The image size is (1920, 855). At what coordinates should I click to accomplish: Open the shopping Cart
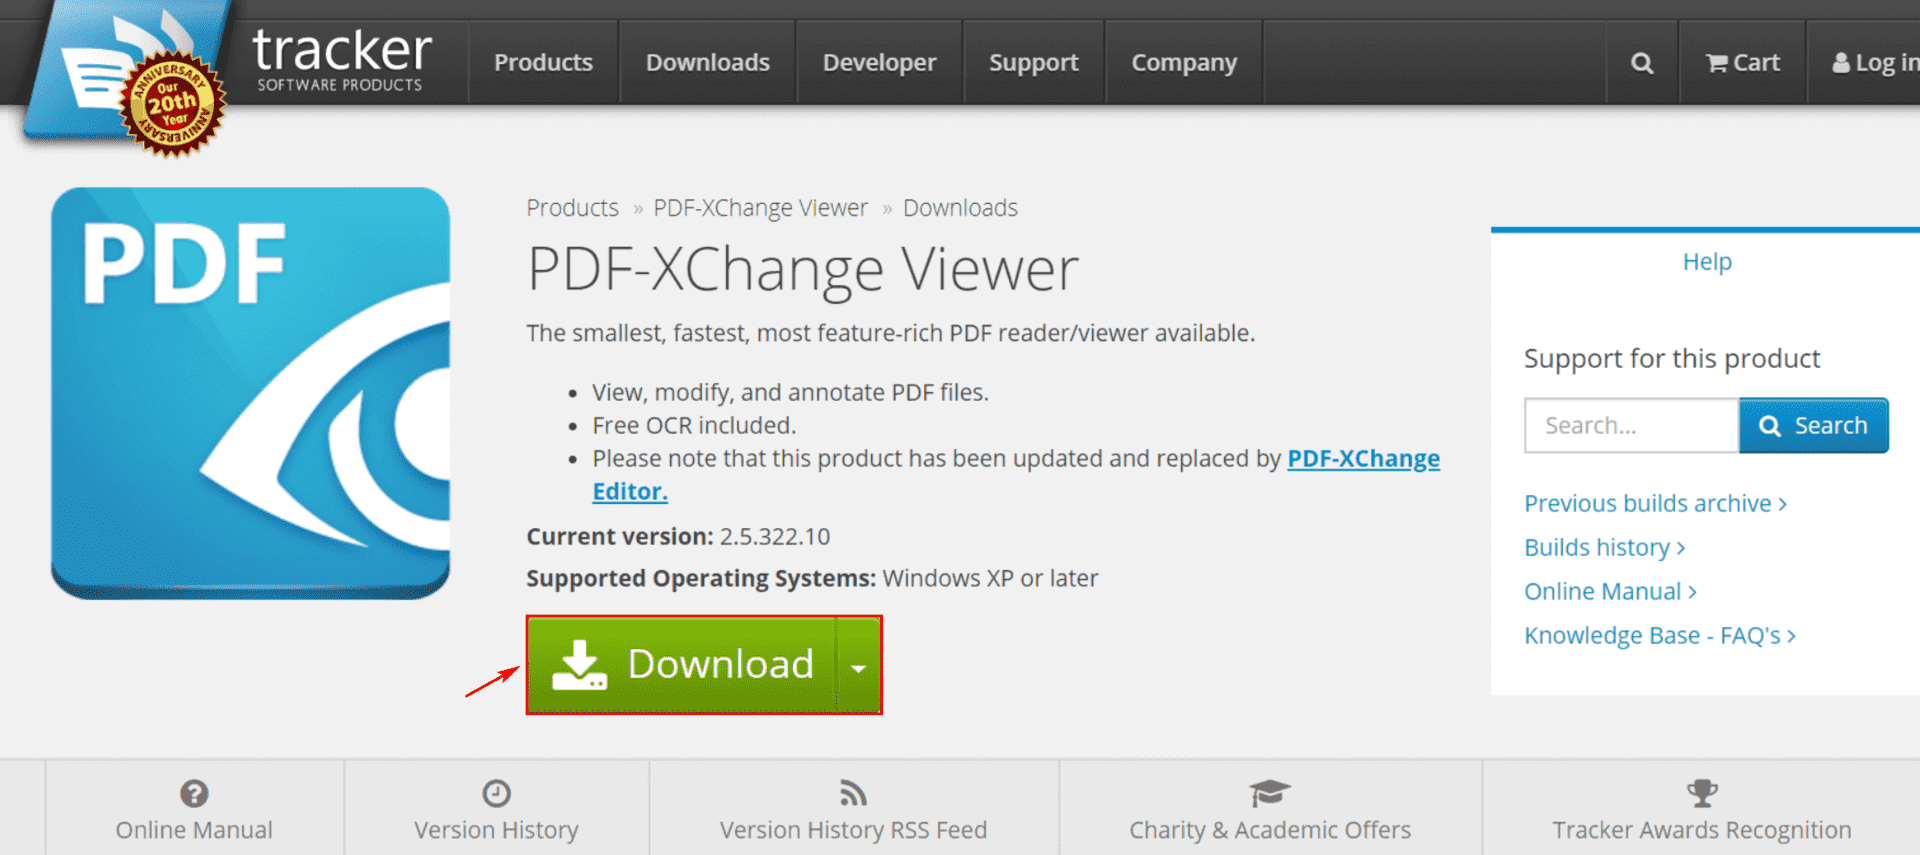[x=1742, y=63]
